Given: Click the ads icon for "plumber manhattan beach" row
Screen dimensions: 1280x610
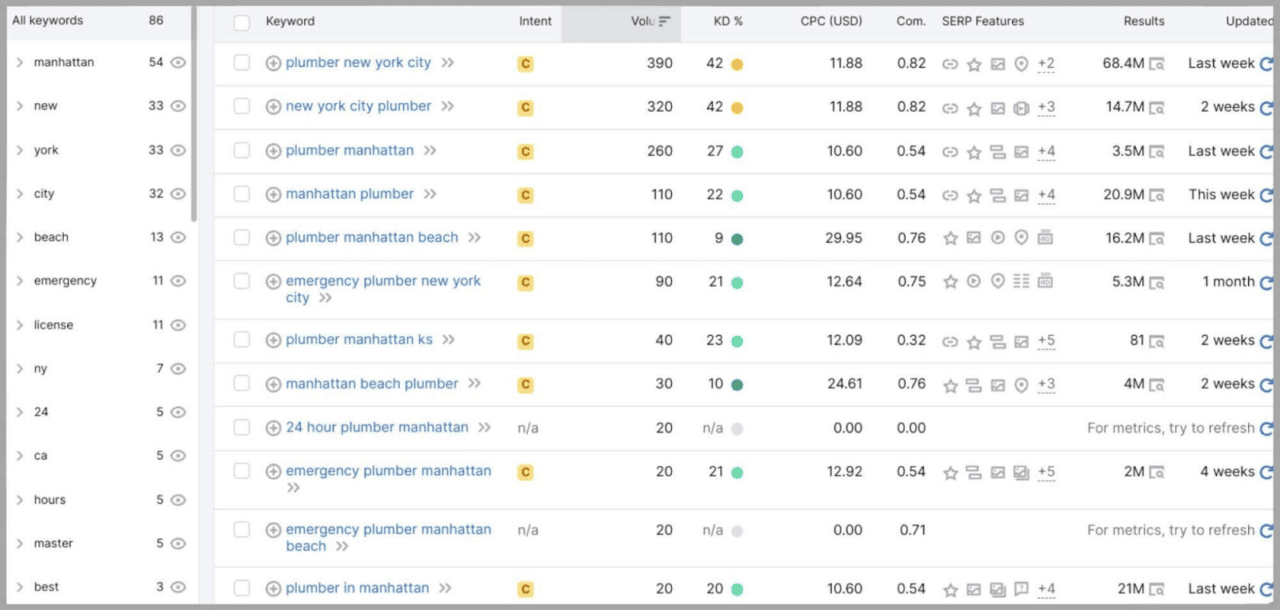Looking at the screenshot, I should click(x=1046, y=238).
